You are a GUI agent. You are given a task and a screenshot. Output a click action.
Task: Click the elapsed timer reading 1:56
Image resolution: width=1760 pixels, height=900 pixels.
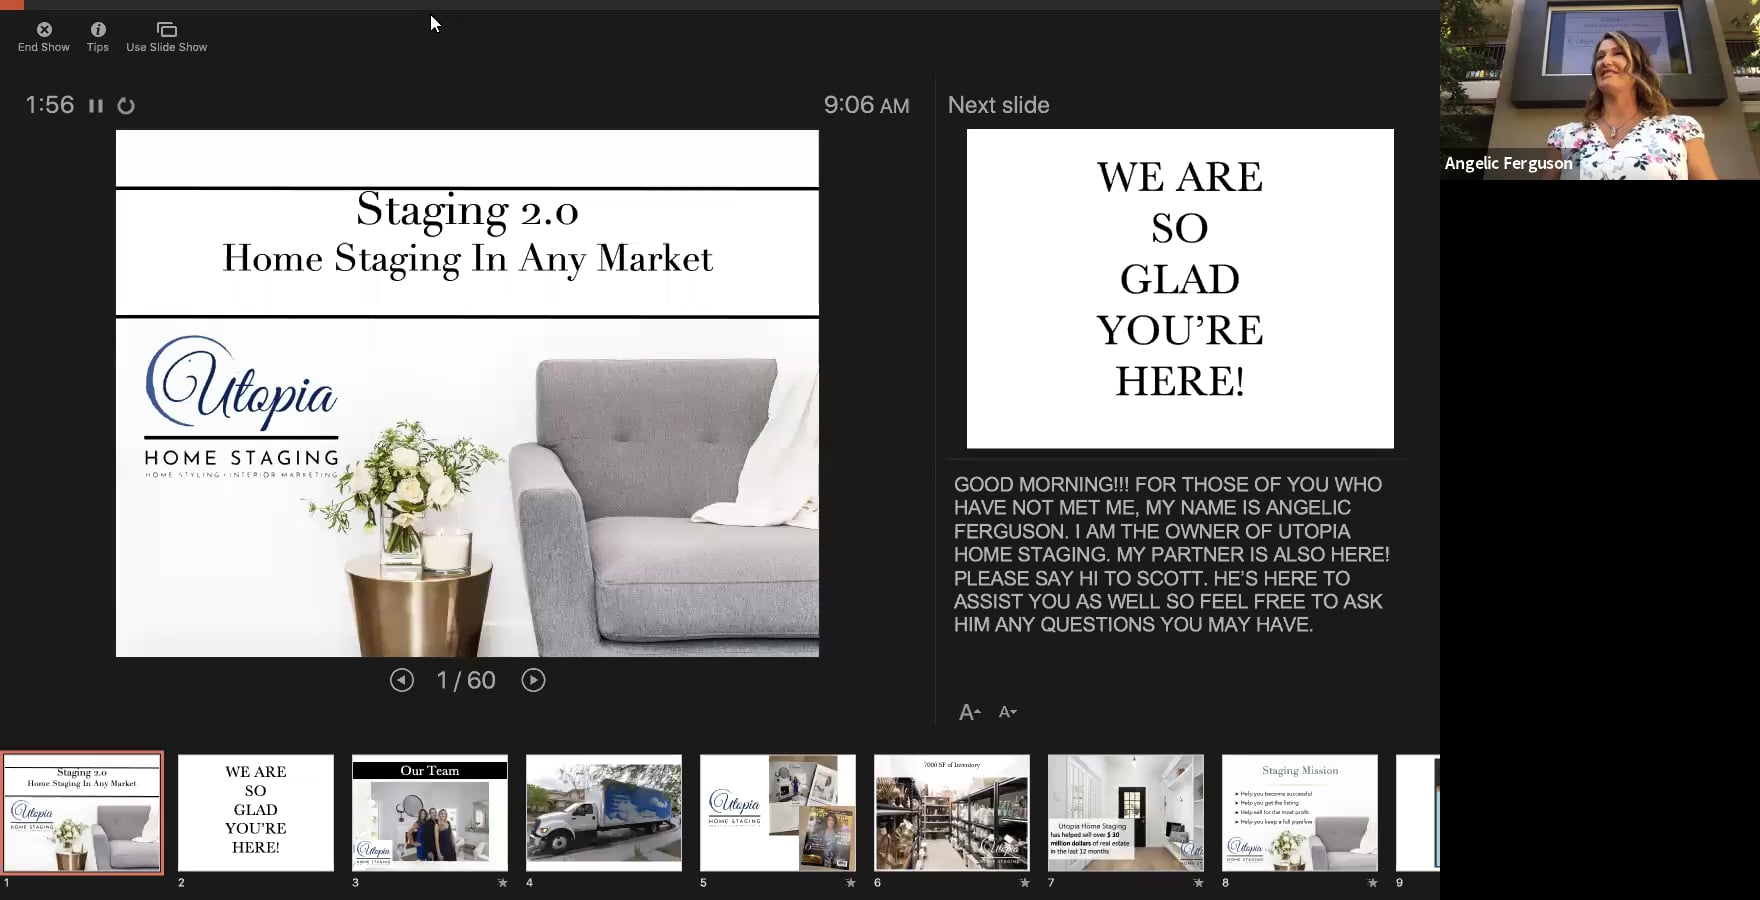click(50, 105)
